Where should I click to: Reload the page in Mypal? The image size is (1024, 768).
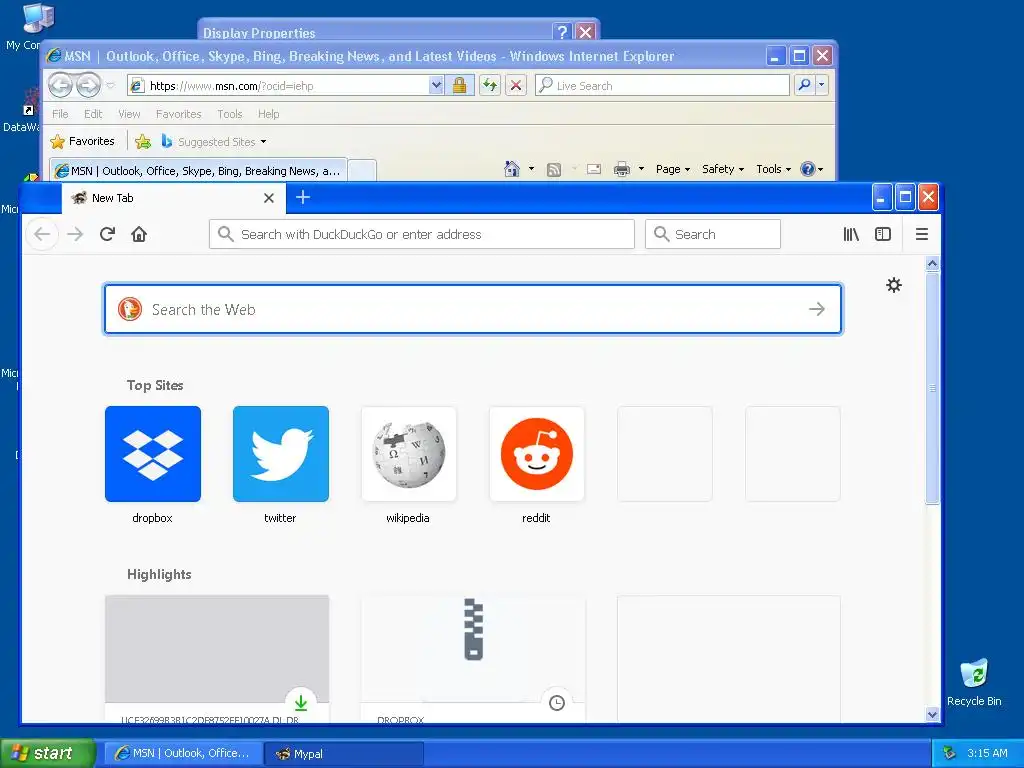click(x=107, y=234)
